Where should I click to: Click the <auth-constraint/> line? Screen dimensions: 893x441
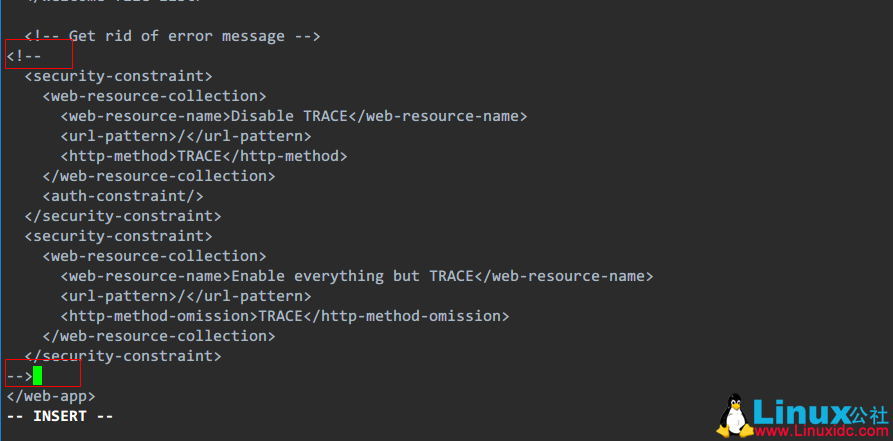pyautogui.click(x=123, y=196)
